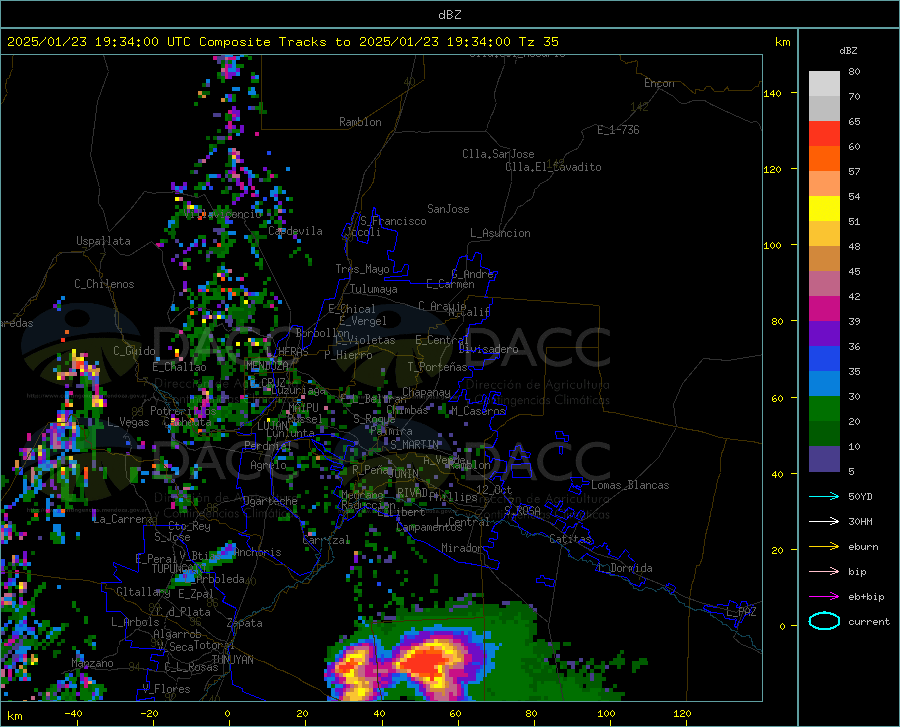This screenshot has width=900, height=727.
Task: Pick the light gray 70–80 dBZ swatch
Action: click(824, 84)
